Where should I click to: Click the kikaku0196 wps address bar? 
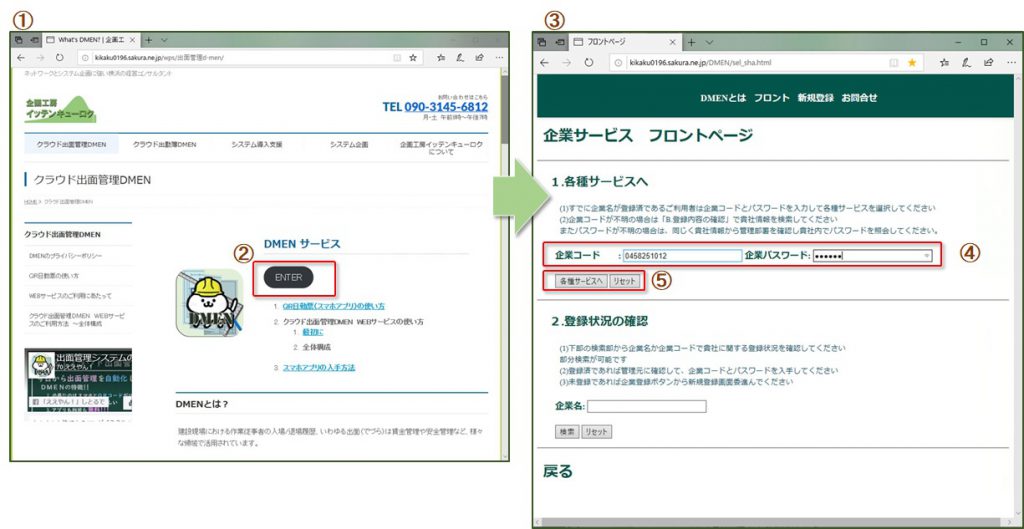pos(248,57)
